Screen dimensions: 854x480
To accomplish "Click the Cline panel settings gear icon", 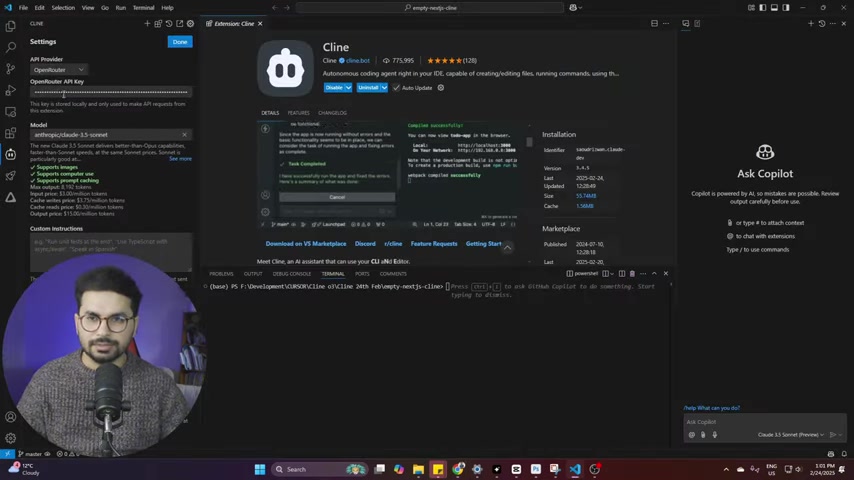I will tap(190, 23).
